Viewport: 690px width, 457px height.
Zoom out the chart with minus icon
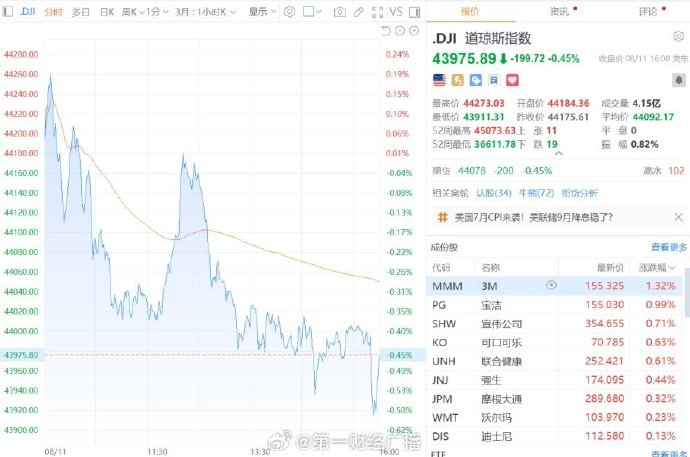[400, 30]
